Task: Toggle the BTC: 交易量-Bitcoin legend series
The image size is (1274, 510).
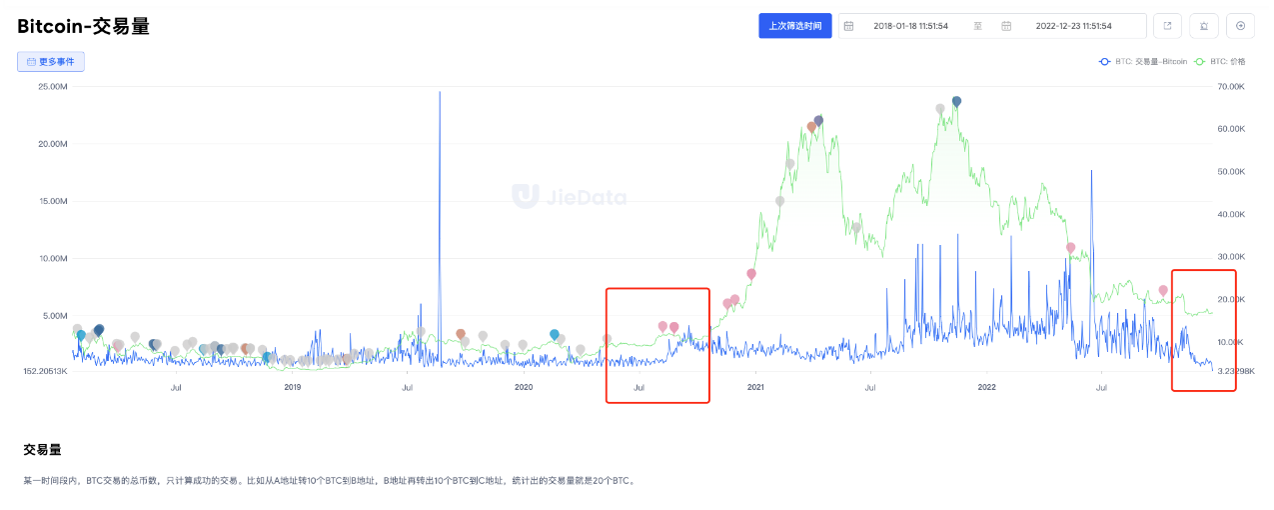Action: pyautogui.click(x=1143, y=61)
